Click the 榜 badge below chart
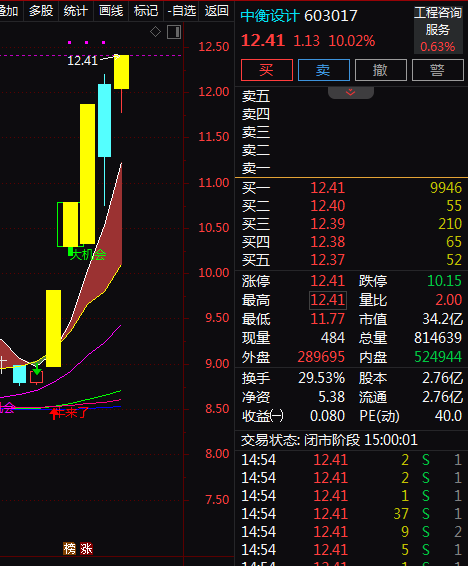 70,548
